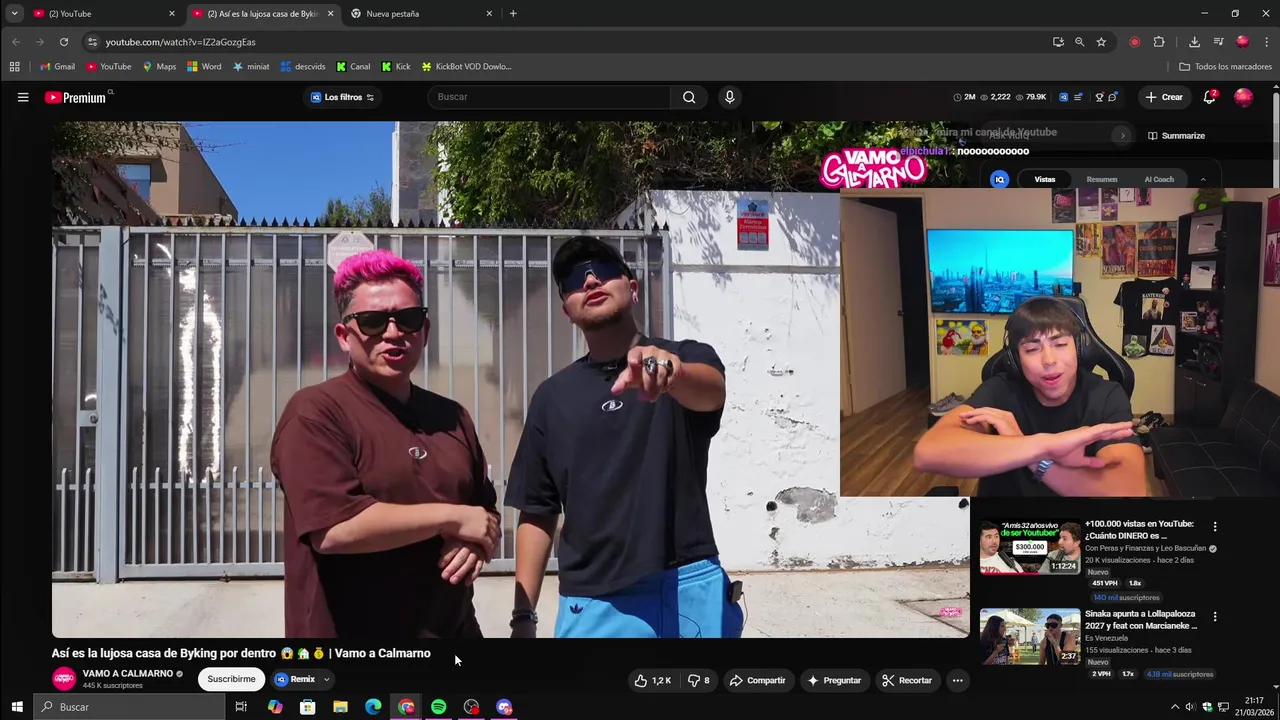
Task: Dislike the video
Action: (699, 680)
